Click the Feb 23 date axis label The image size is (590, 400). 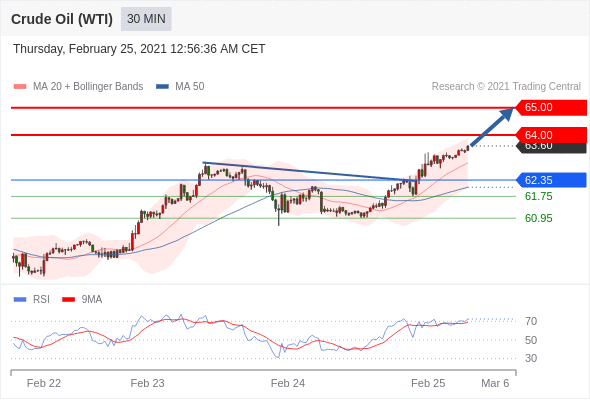click(148, 383)
